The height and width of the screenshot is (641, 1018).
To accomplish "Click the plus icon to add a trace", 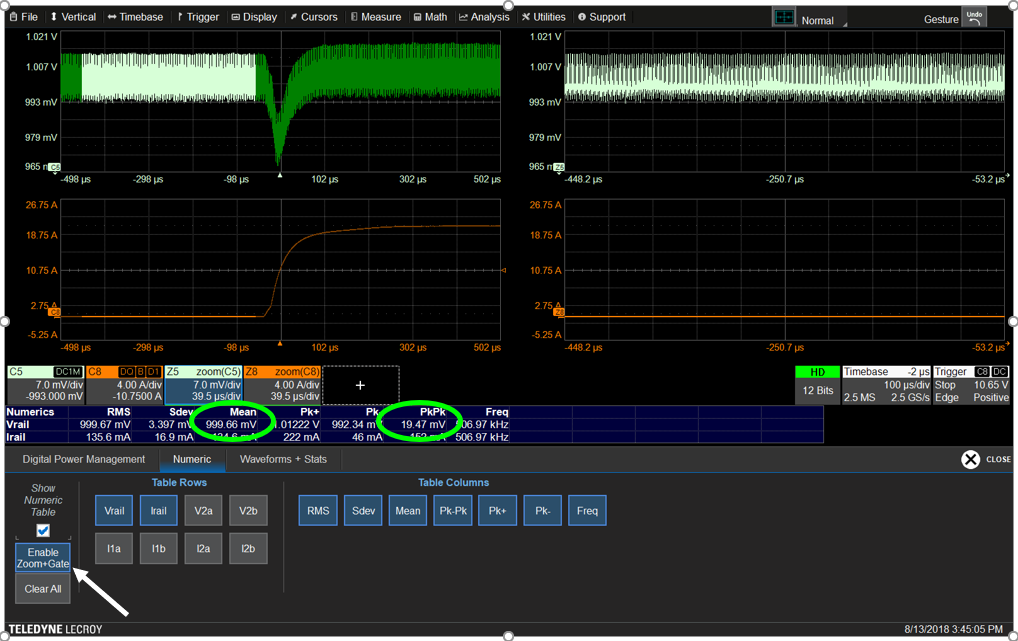I will pyautogui.click(x=360, y=385).
